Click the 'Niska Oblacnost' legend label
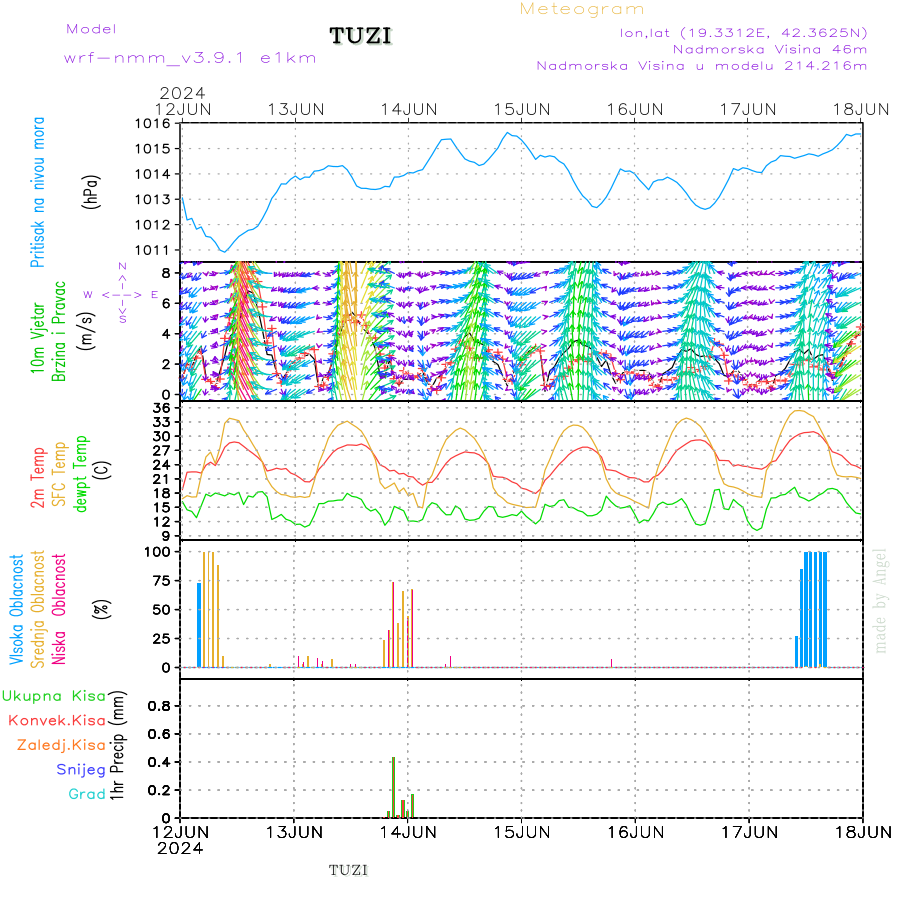Image resolution: width=900 pixels, height=900 pixels. point(59,609)
